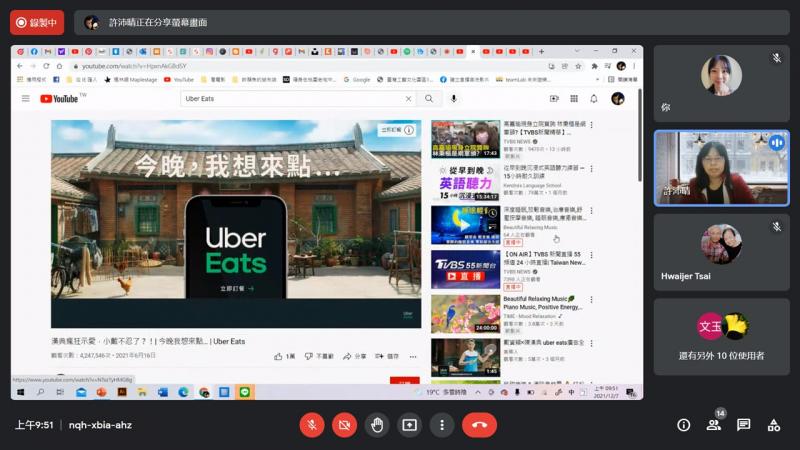Open LINE app from the taskbar
800x450 pixels.
pyautogui.click(x=245, y=392)
